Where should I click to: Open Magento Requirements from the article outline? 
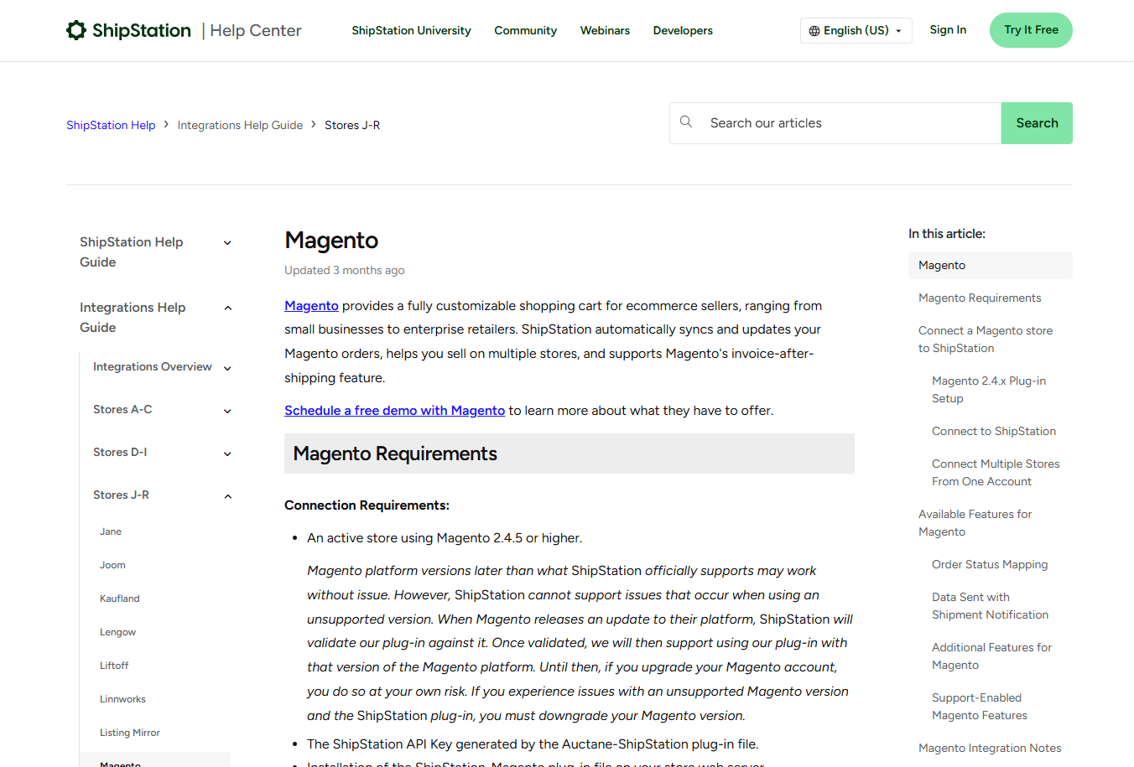[x=979, y=297]
